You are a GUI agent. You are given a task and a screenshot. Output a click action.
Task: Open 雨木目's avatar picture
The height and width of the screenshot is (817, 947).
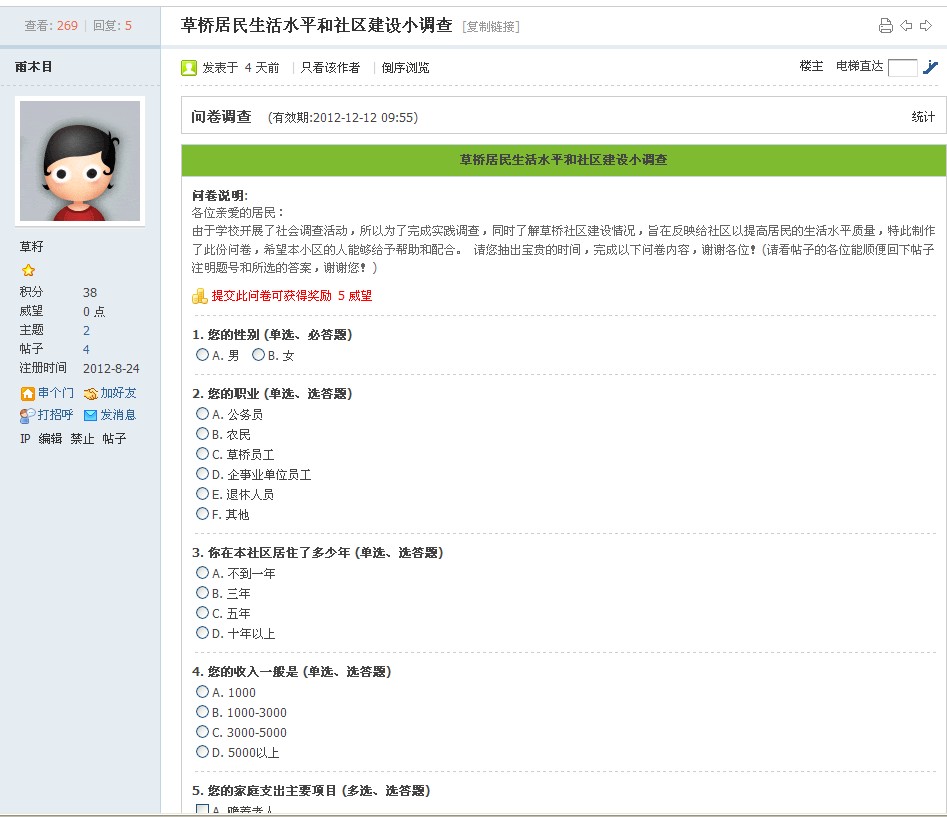coord(80,161)
